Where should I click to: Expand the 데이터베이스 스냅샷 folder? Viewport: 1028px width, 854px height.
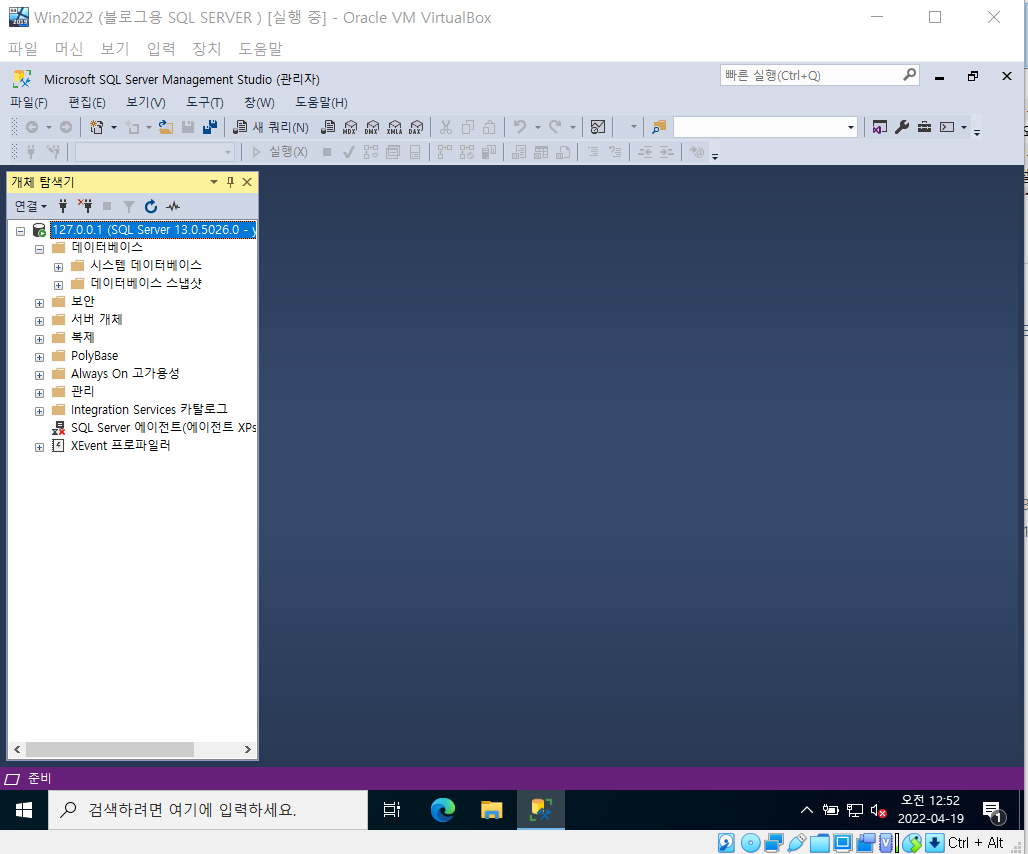(58, 285)
